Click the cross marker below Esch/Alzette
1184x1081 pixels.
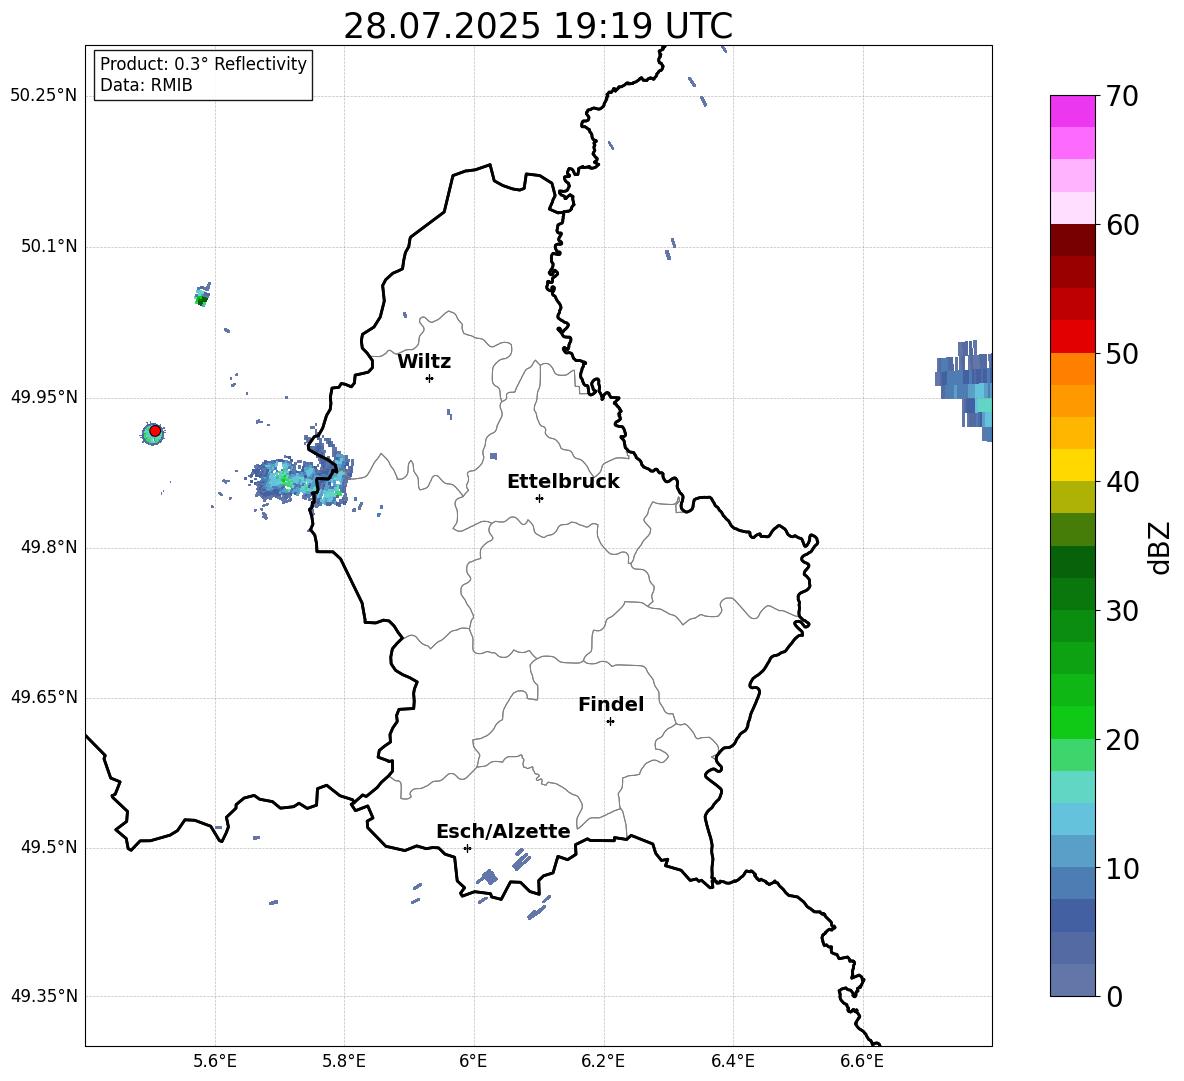coord(467,848)
